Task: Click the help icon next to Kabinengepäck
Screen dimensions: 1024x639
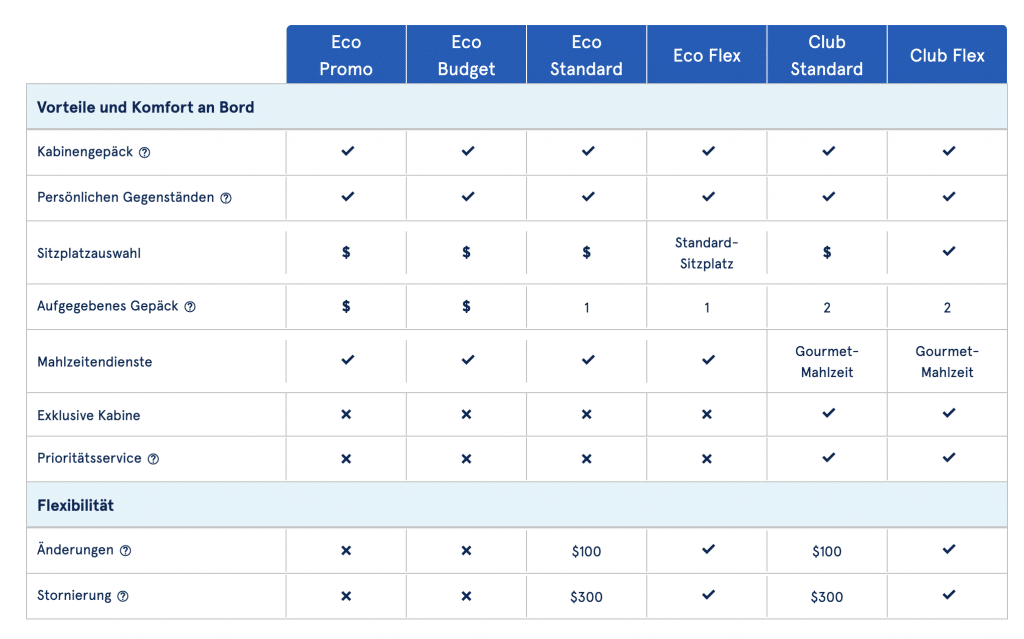Action: 145,153
